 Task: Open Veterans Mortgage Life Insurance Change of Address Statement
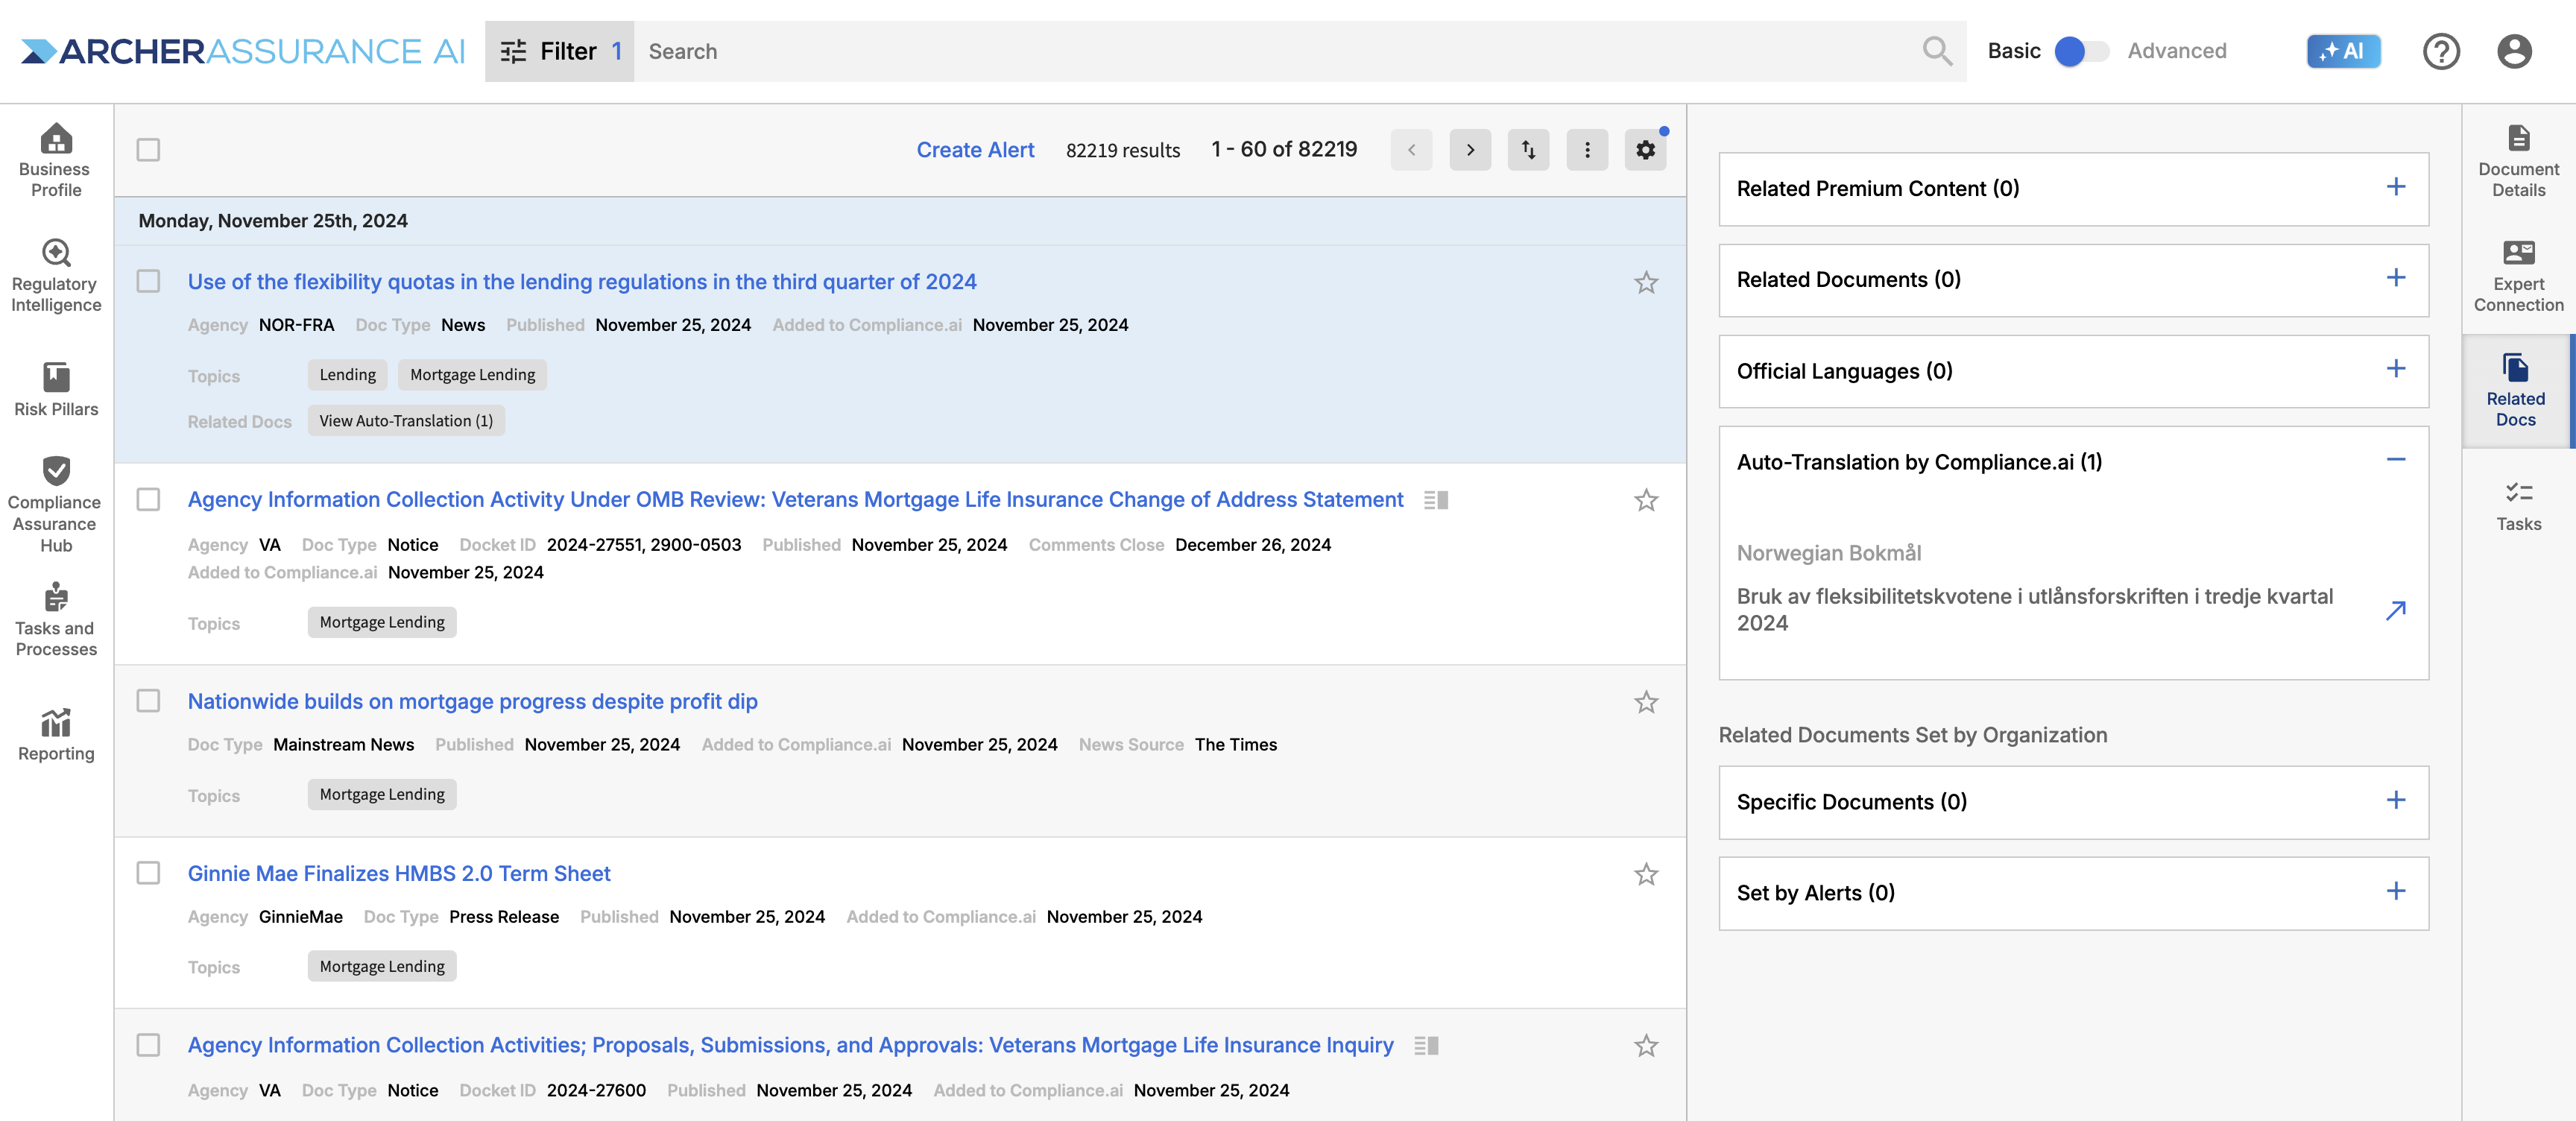(x=795, y=500)
